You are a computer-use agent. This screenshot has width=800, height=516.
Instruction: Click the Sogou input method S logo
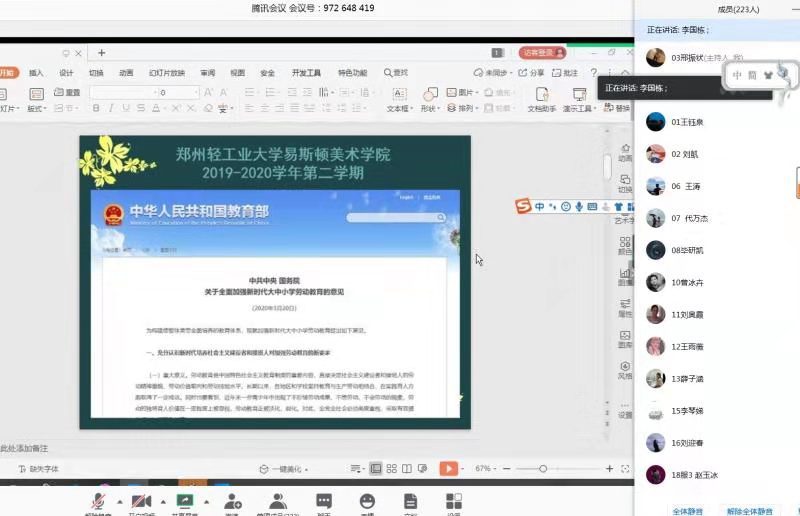click(x=522, y=206)
